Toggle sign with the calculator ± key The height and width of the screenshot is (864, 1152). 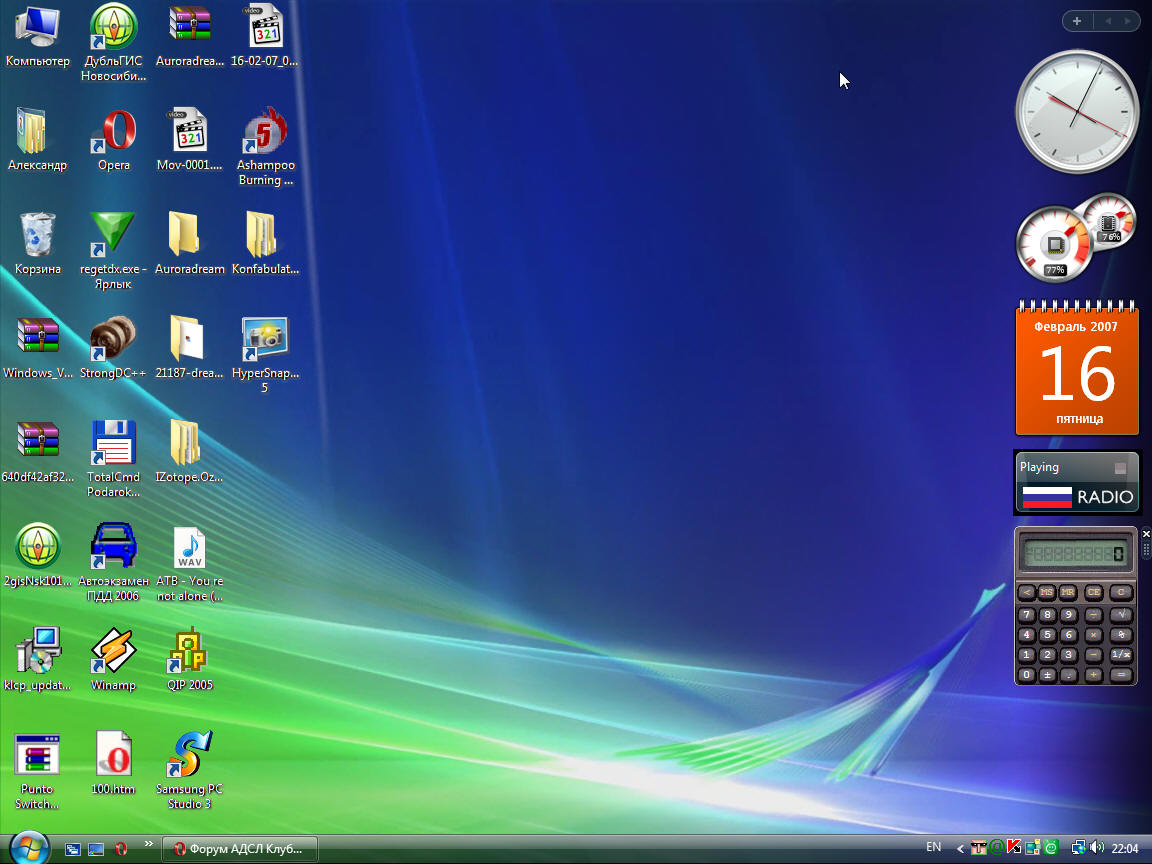[1047, 676]
